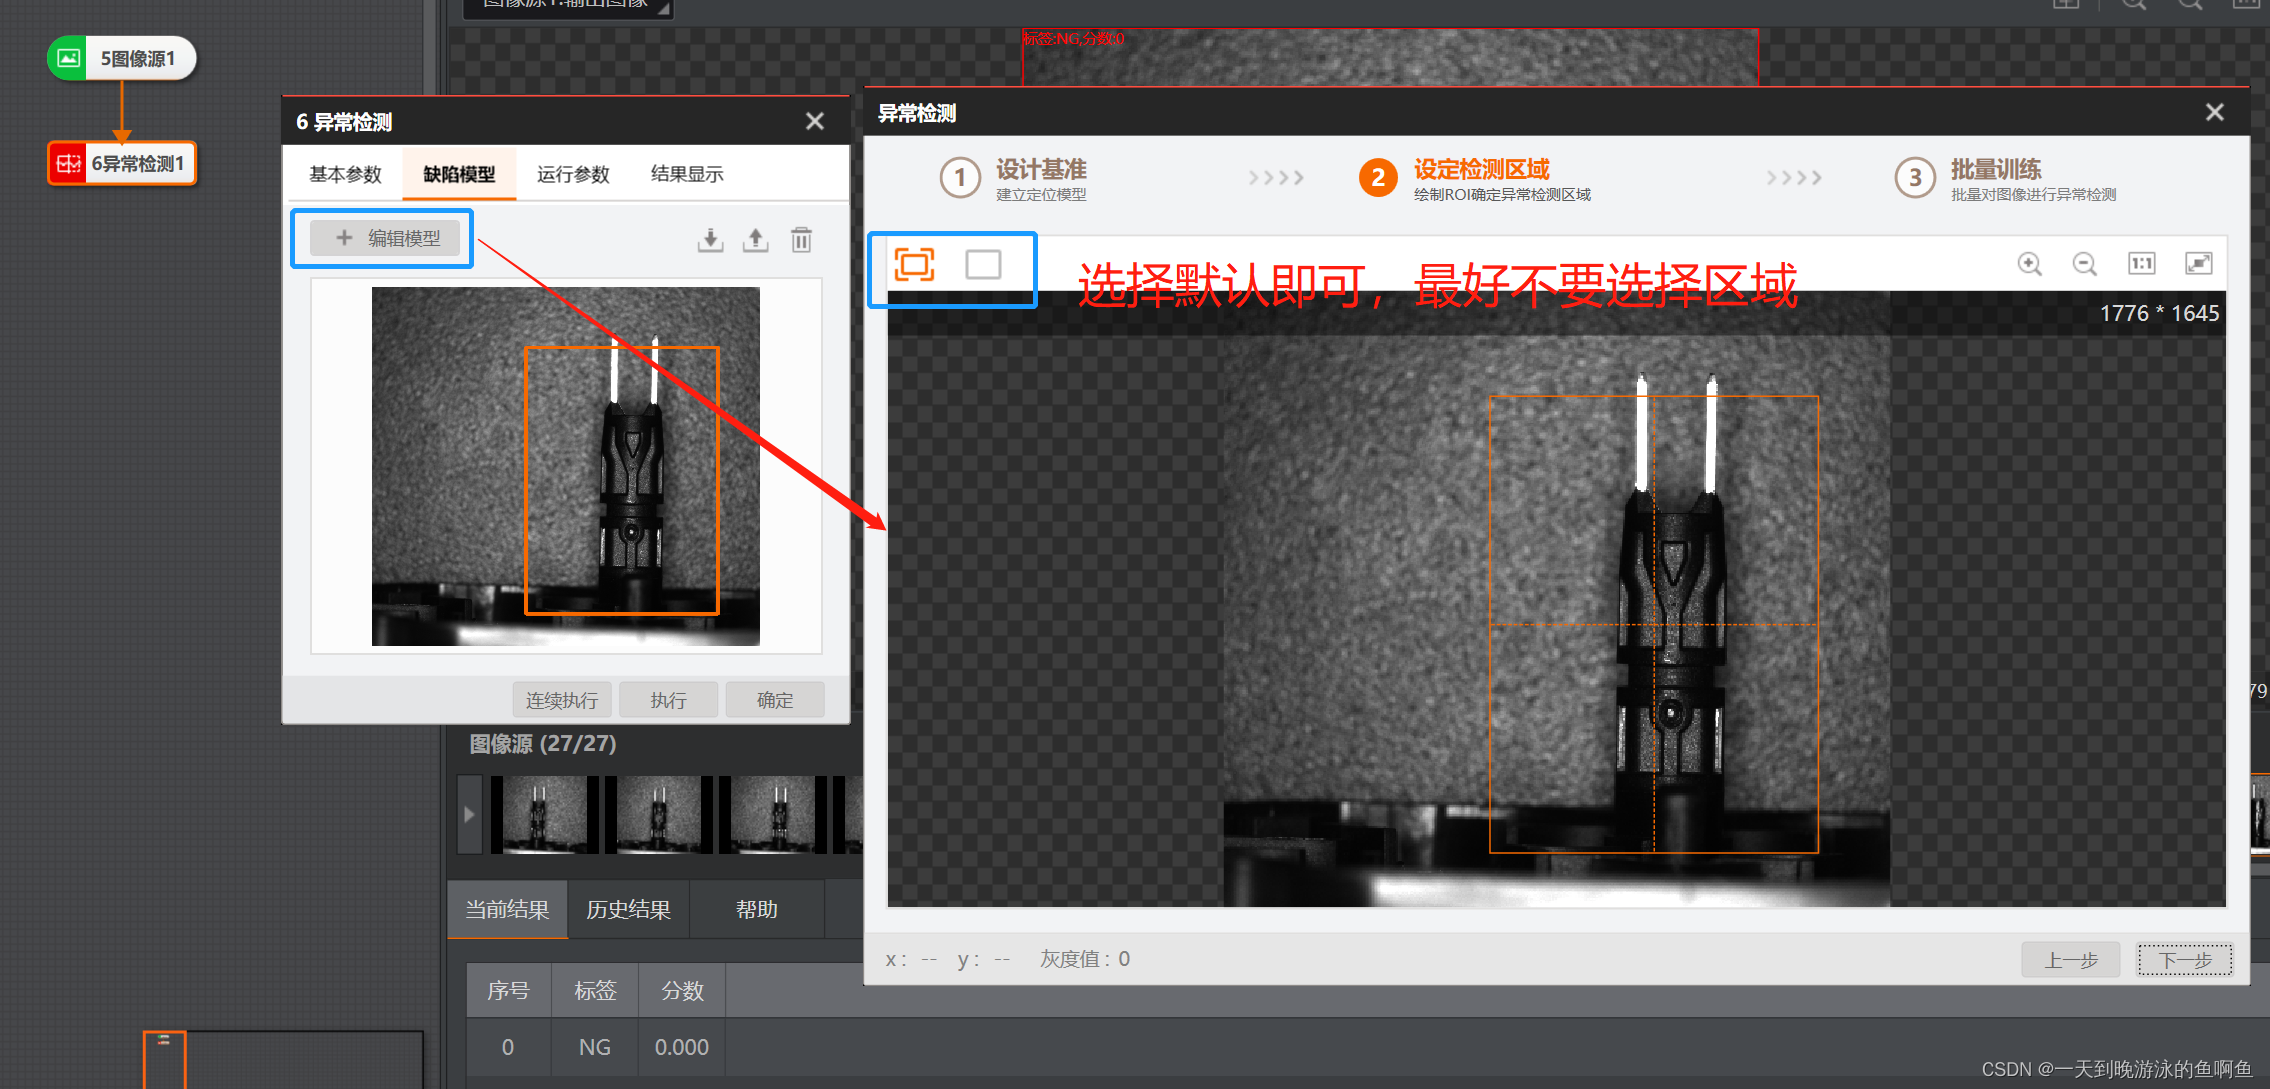The width and height of the screenshot is (2270, 1089).
Task: Select the 5图像源1 node
Action: pyautogui.click(x=122, y=58)
